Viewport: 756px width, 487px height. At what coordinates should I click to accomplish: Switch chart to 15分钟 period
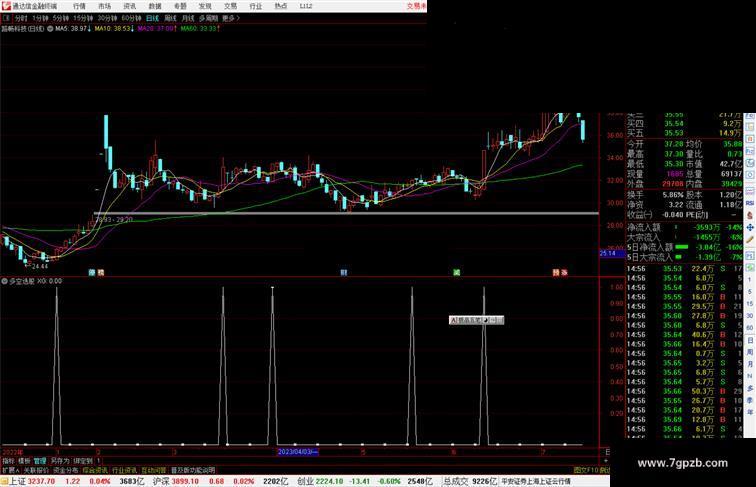point(83,18)
